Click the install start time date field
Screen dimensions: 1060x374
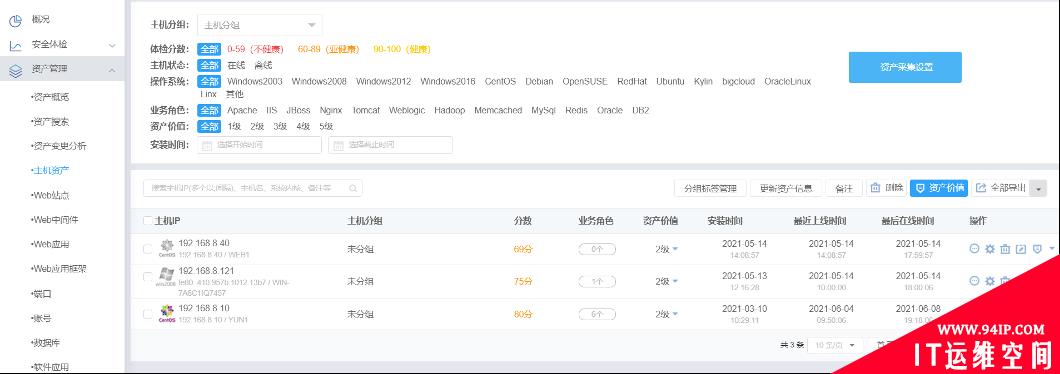point(260,145)
